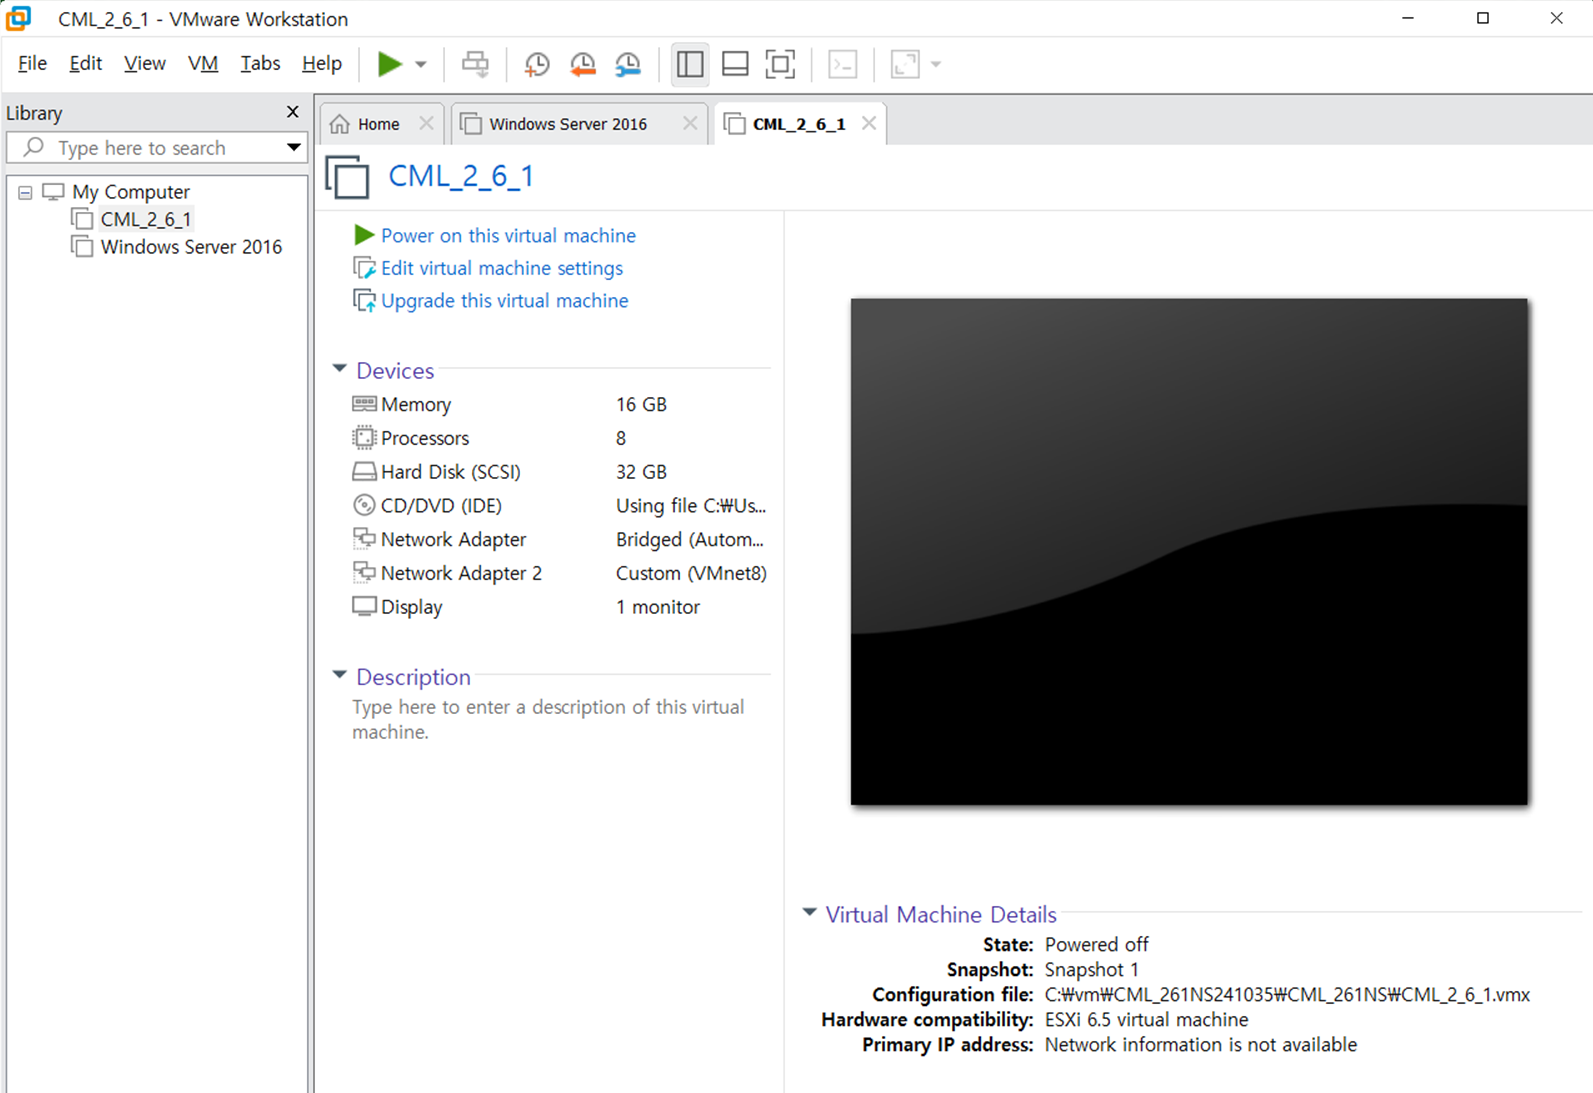Click the black VM screen preview thumbnail

point(1189,551)
